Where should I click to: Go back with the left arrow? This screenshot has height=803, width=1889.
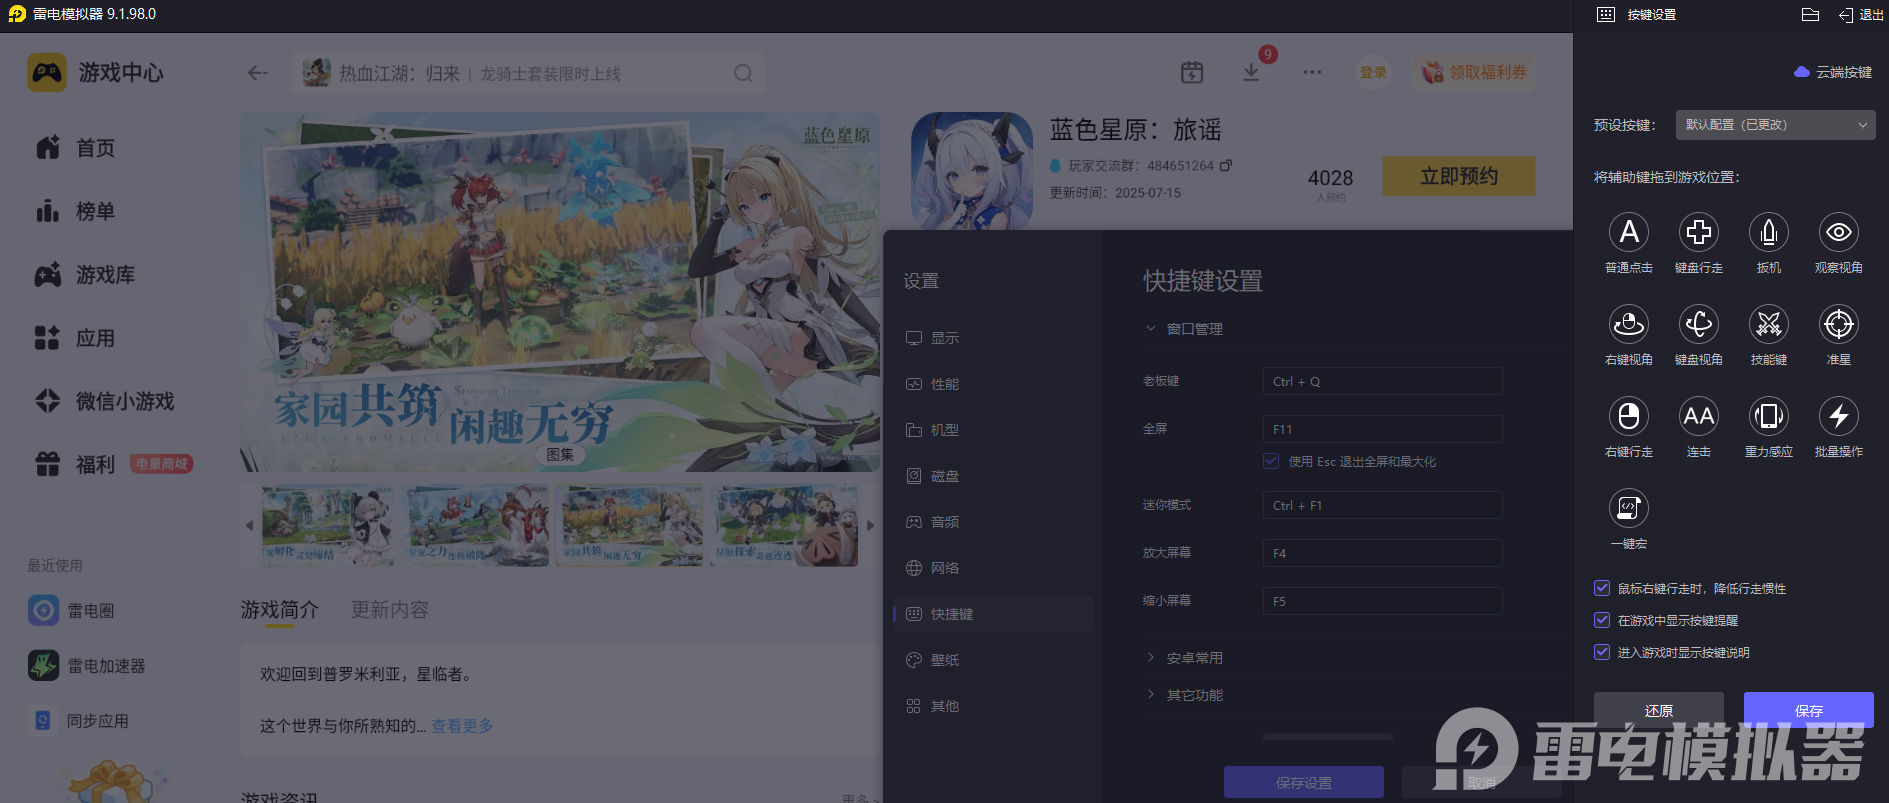point(258,72)
